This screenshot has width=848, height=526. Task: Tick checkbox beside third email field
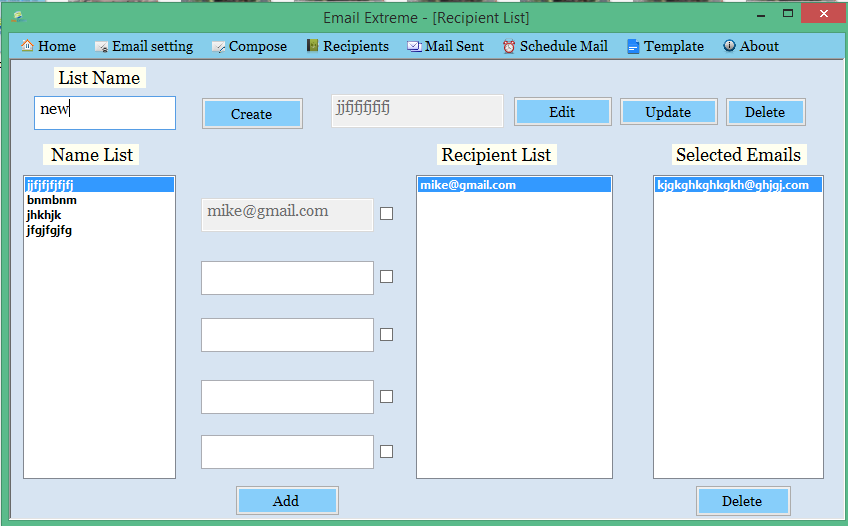tap(386, 335)
